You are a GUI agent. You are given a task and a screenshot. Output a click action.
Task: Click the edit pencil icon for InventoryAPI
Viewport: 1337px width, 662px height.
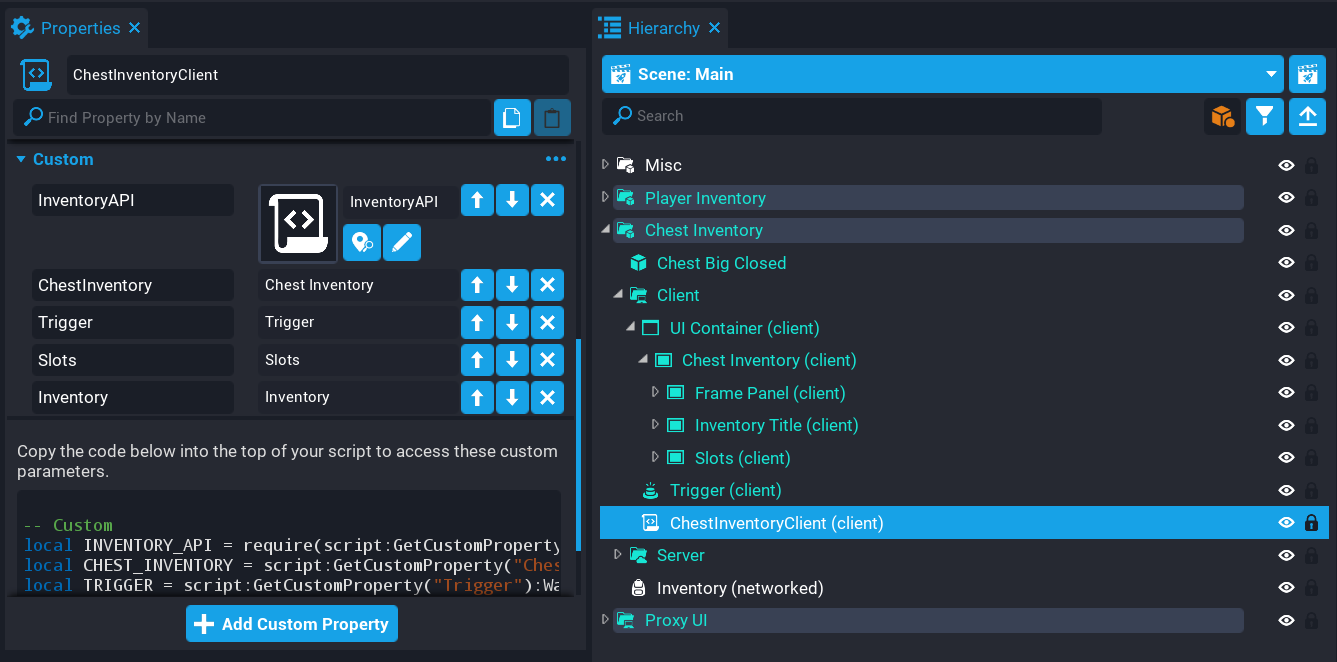(402, 242)
